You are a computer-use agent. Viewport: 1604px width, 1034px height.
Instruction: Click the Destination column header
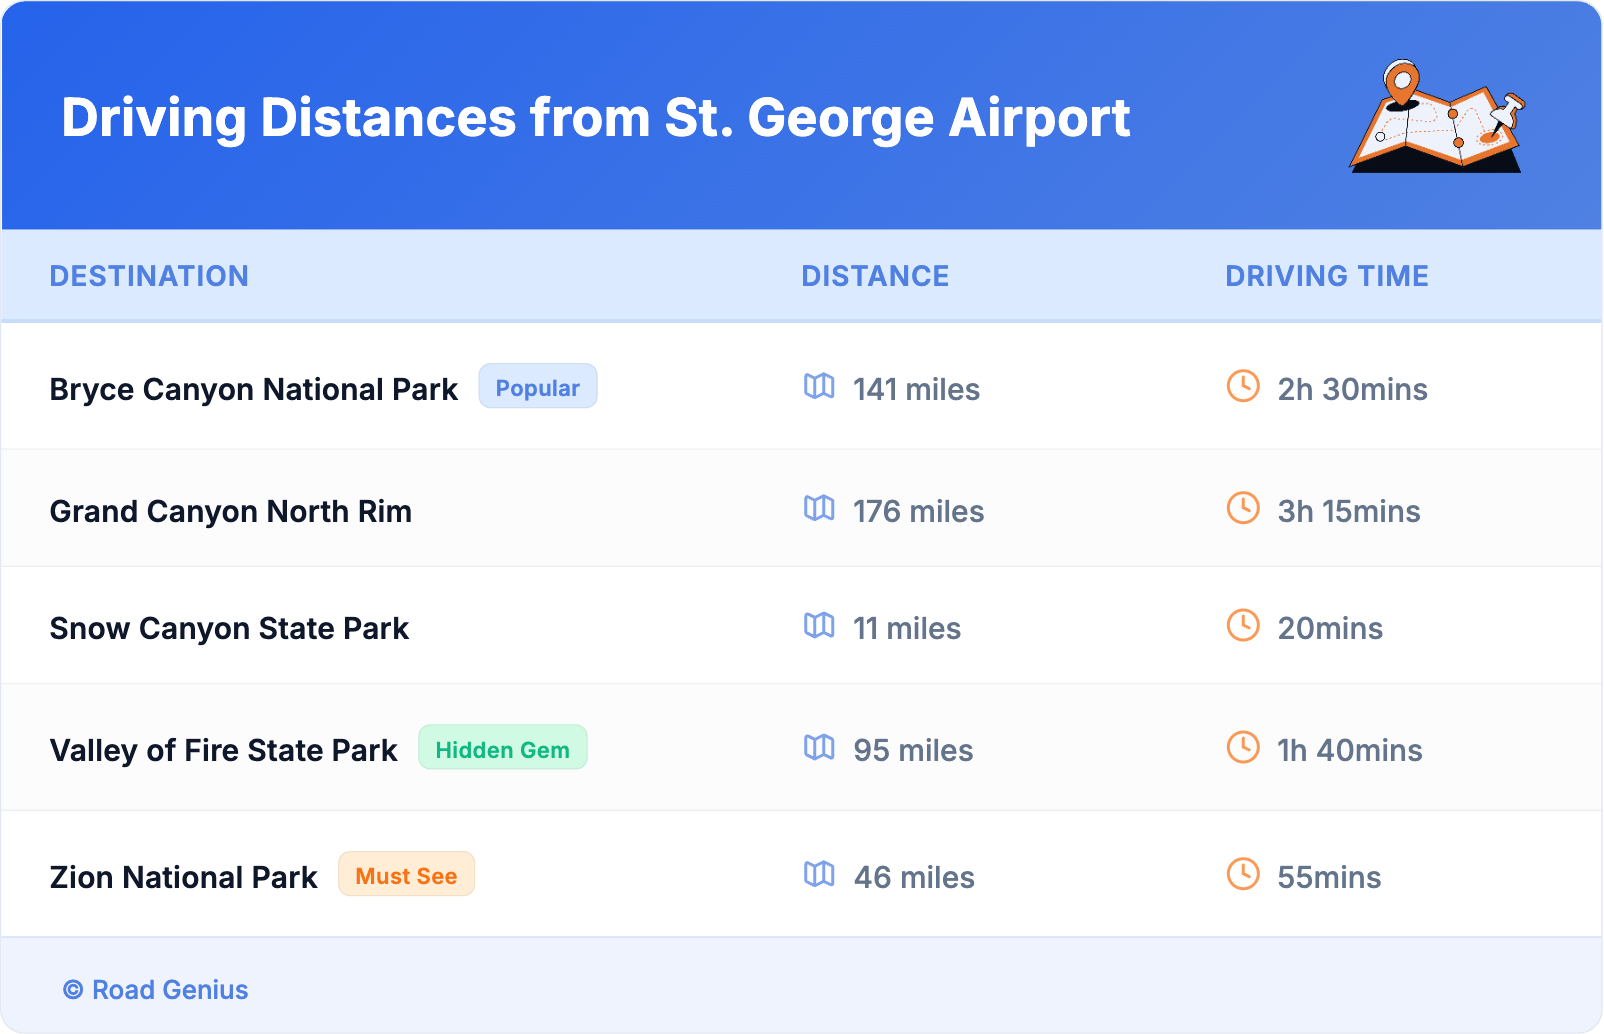click(x=149, y=276)
